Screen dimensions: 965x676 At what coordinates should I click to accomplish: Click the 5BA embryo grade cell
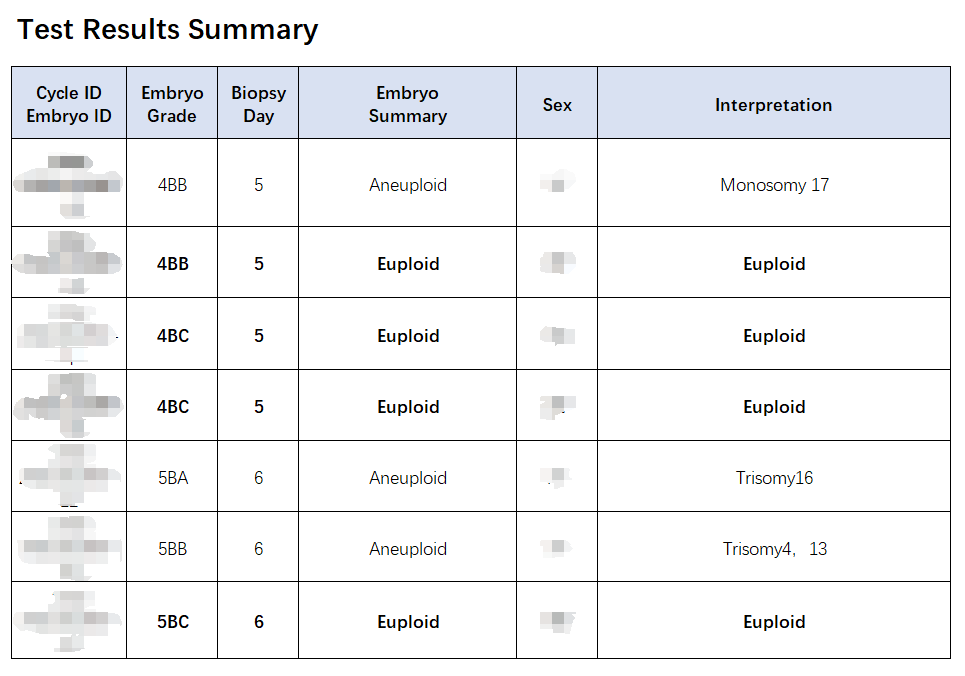tap(172, 478)
